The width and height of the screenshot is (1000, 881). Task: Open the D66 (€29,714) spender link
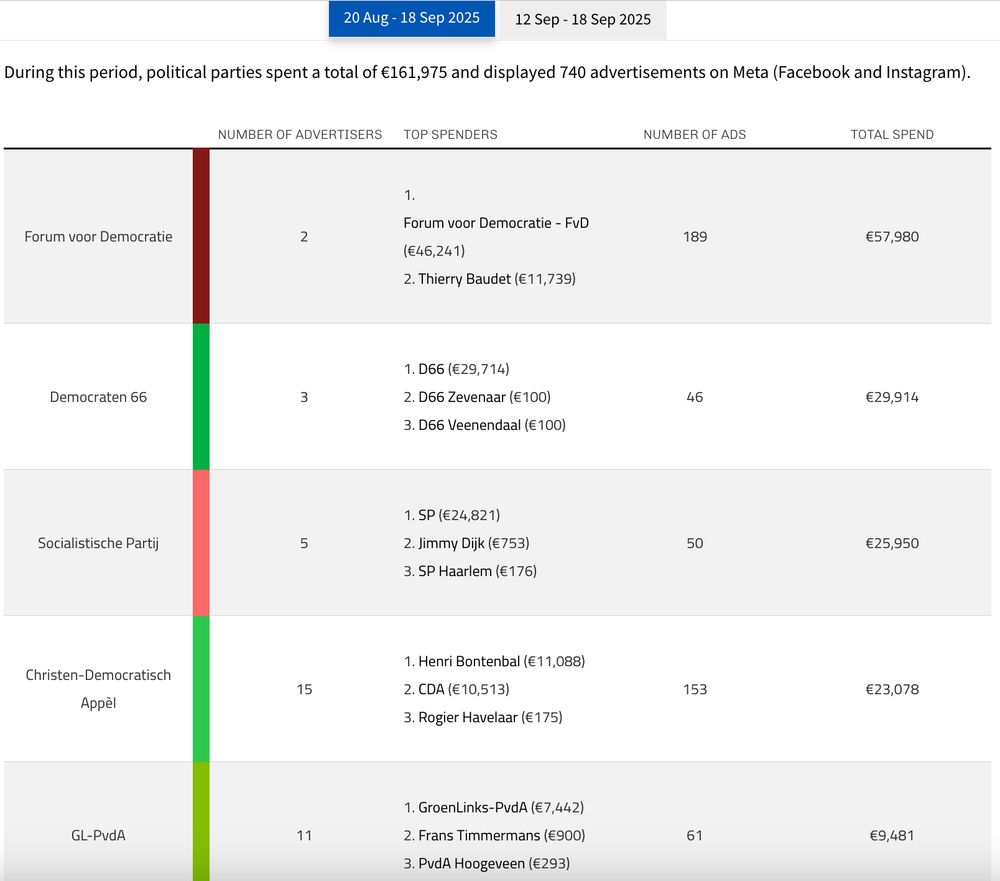pos(431,369)
